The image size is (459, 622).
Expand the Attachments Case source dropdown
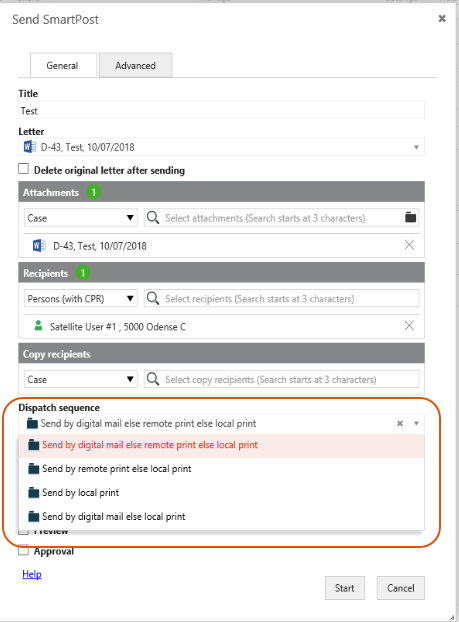(x=81, y=218)
